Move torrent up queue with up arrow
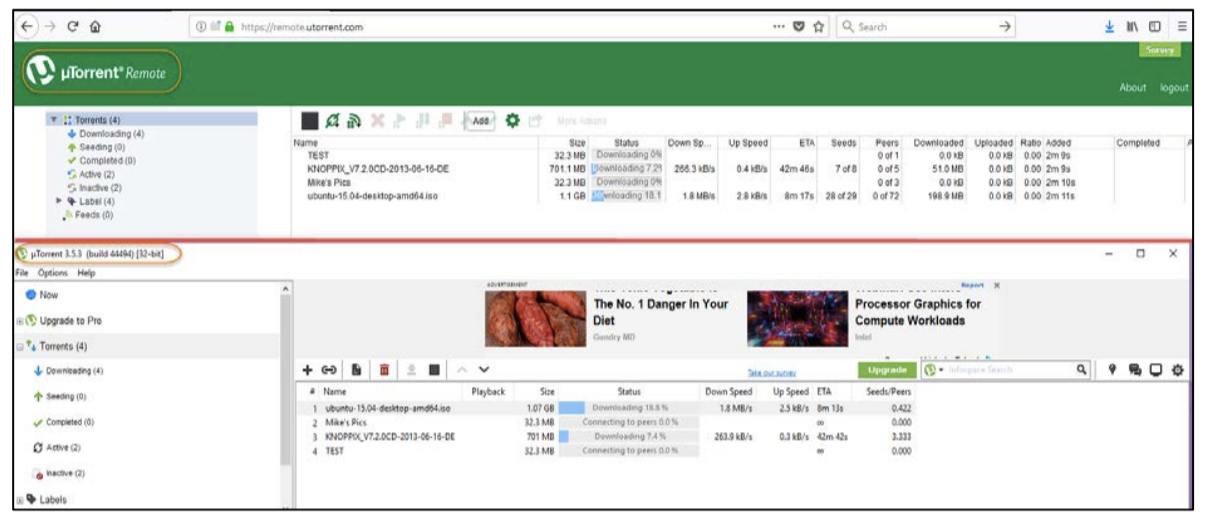 [463, 370]
